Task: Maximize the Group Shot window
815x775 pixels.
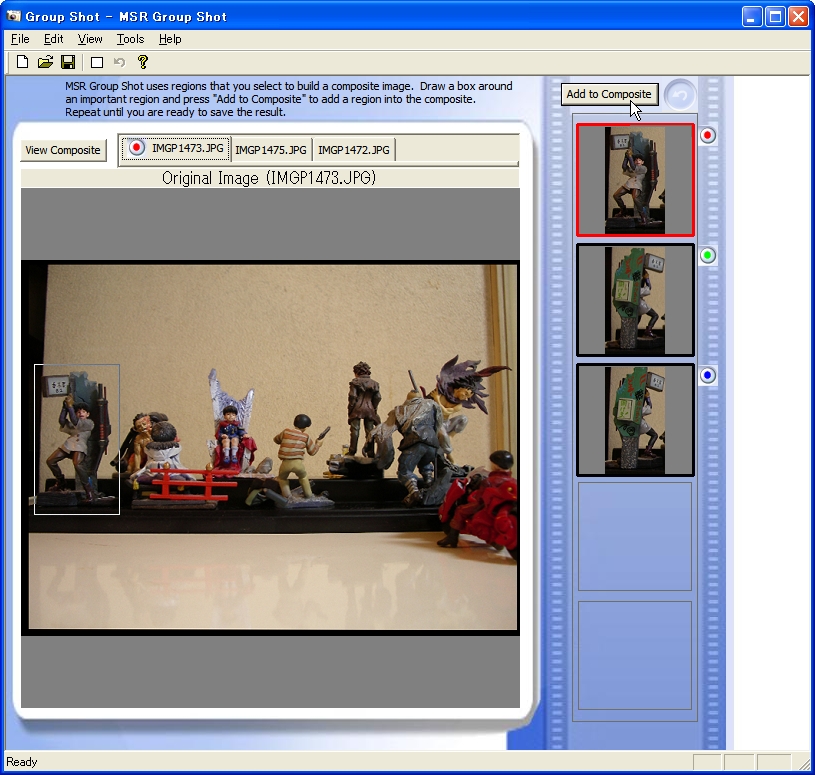Action: (x=775, y=17)
